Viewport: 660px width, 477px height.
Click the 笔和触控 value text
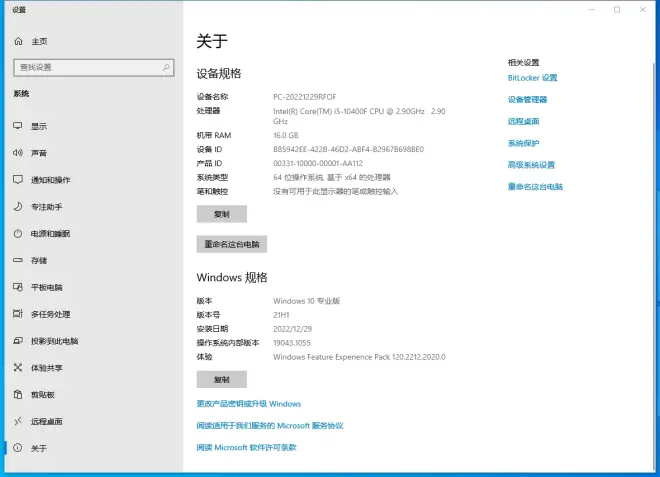click(x=335, y=192)
